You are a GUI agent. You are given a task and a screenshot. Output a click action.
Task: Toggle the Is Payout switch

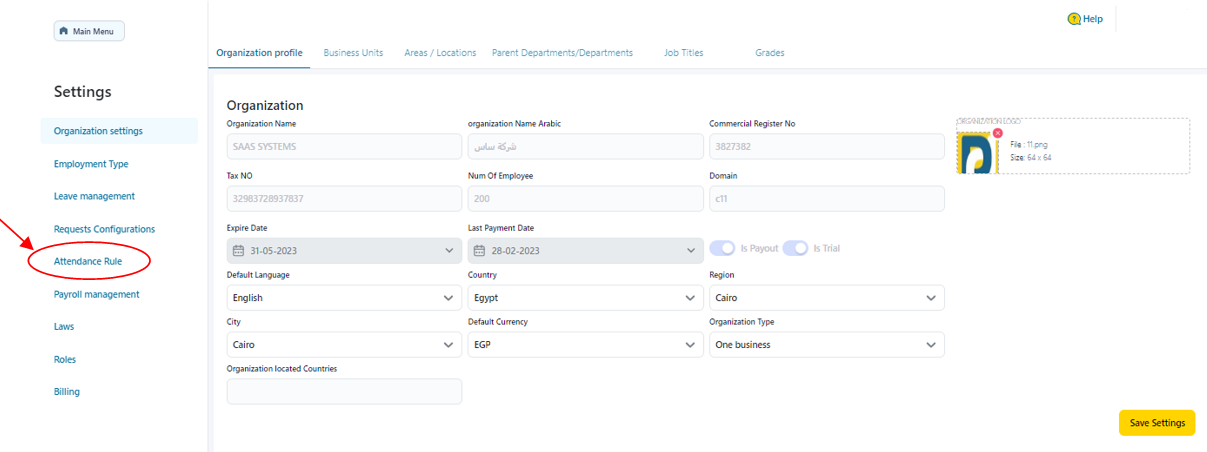[723, 248]
